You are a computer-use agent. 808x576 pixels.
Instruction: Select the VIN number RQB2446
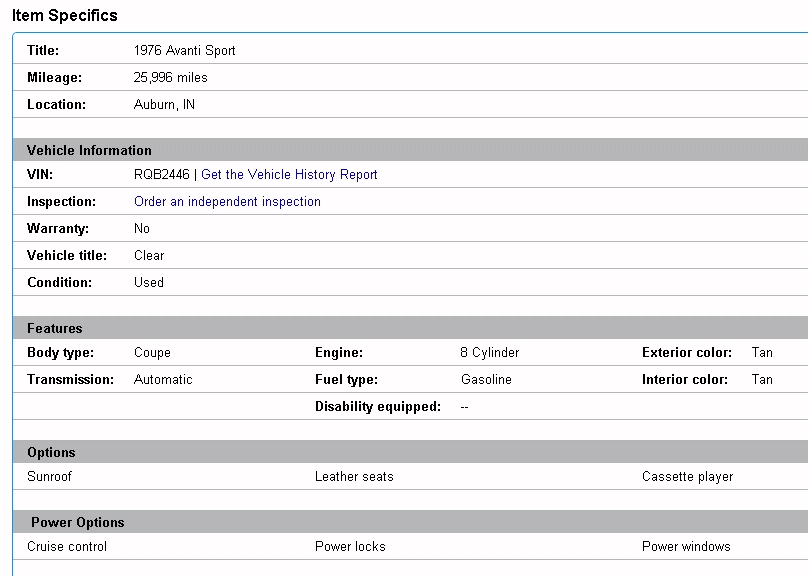tap(161, 175)
